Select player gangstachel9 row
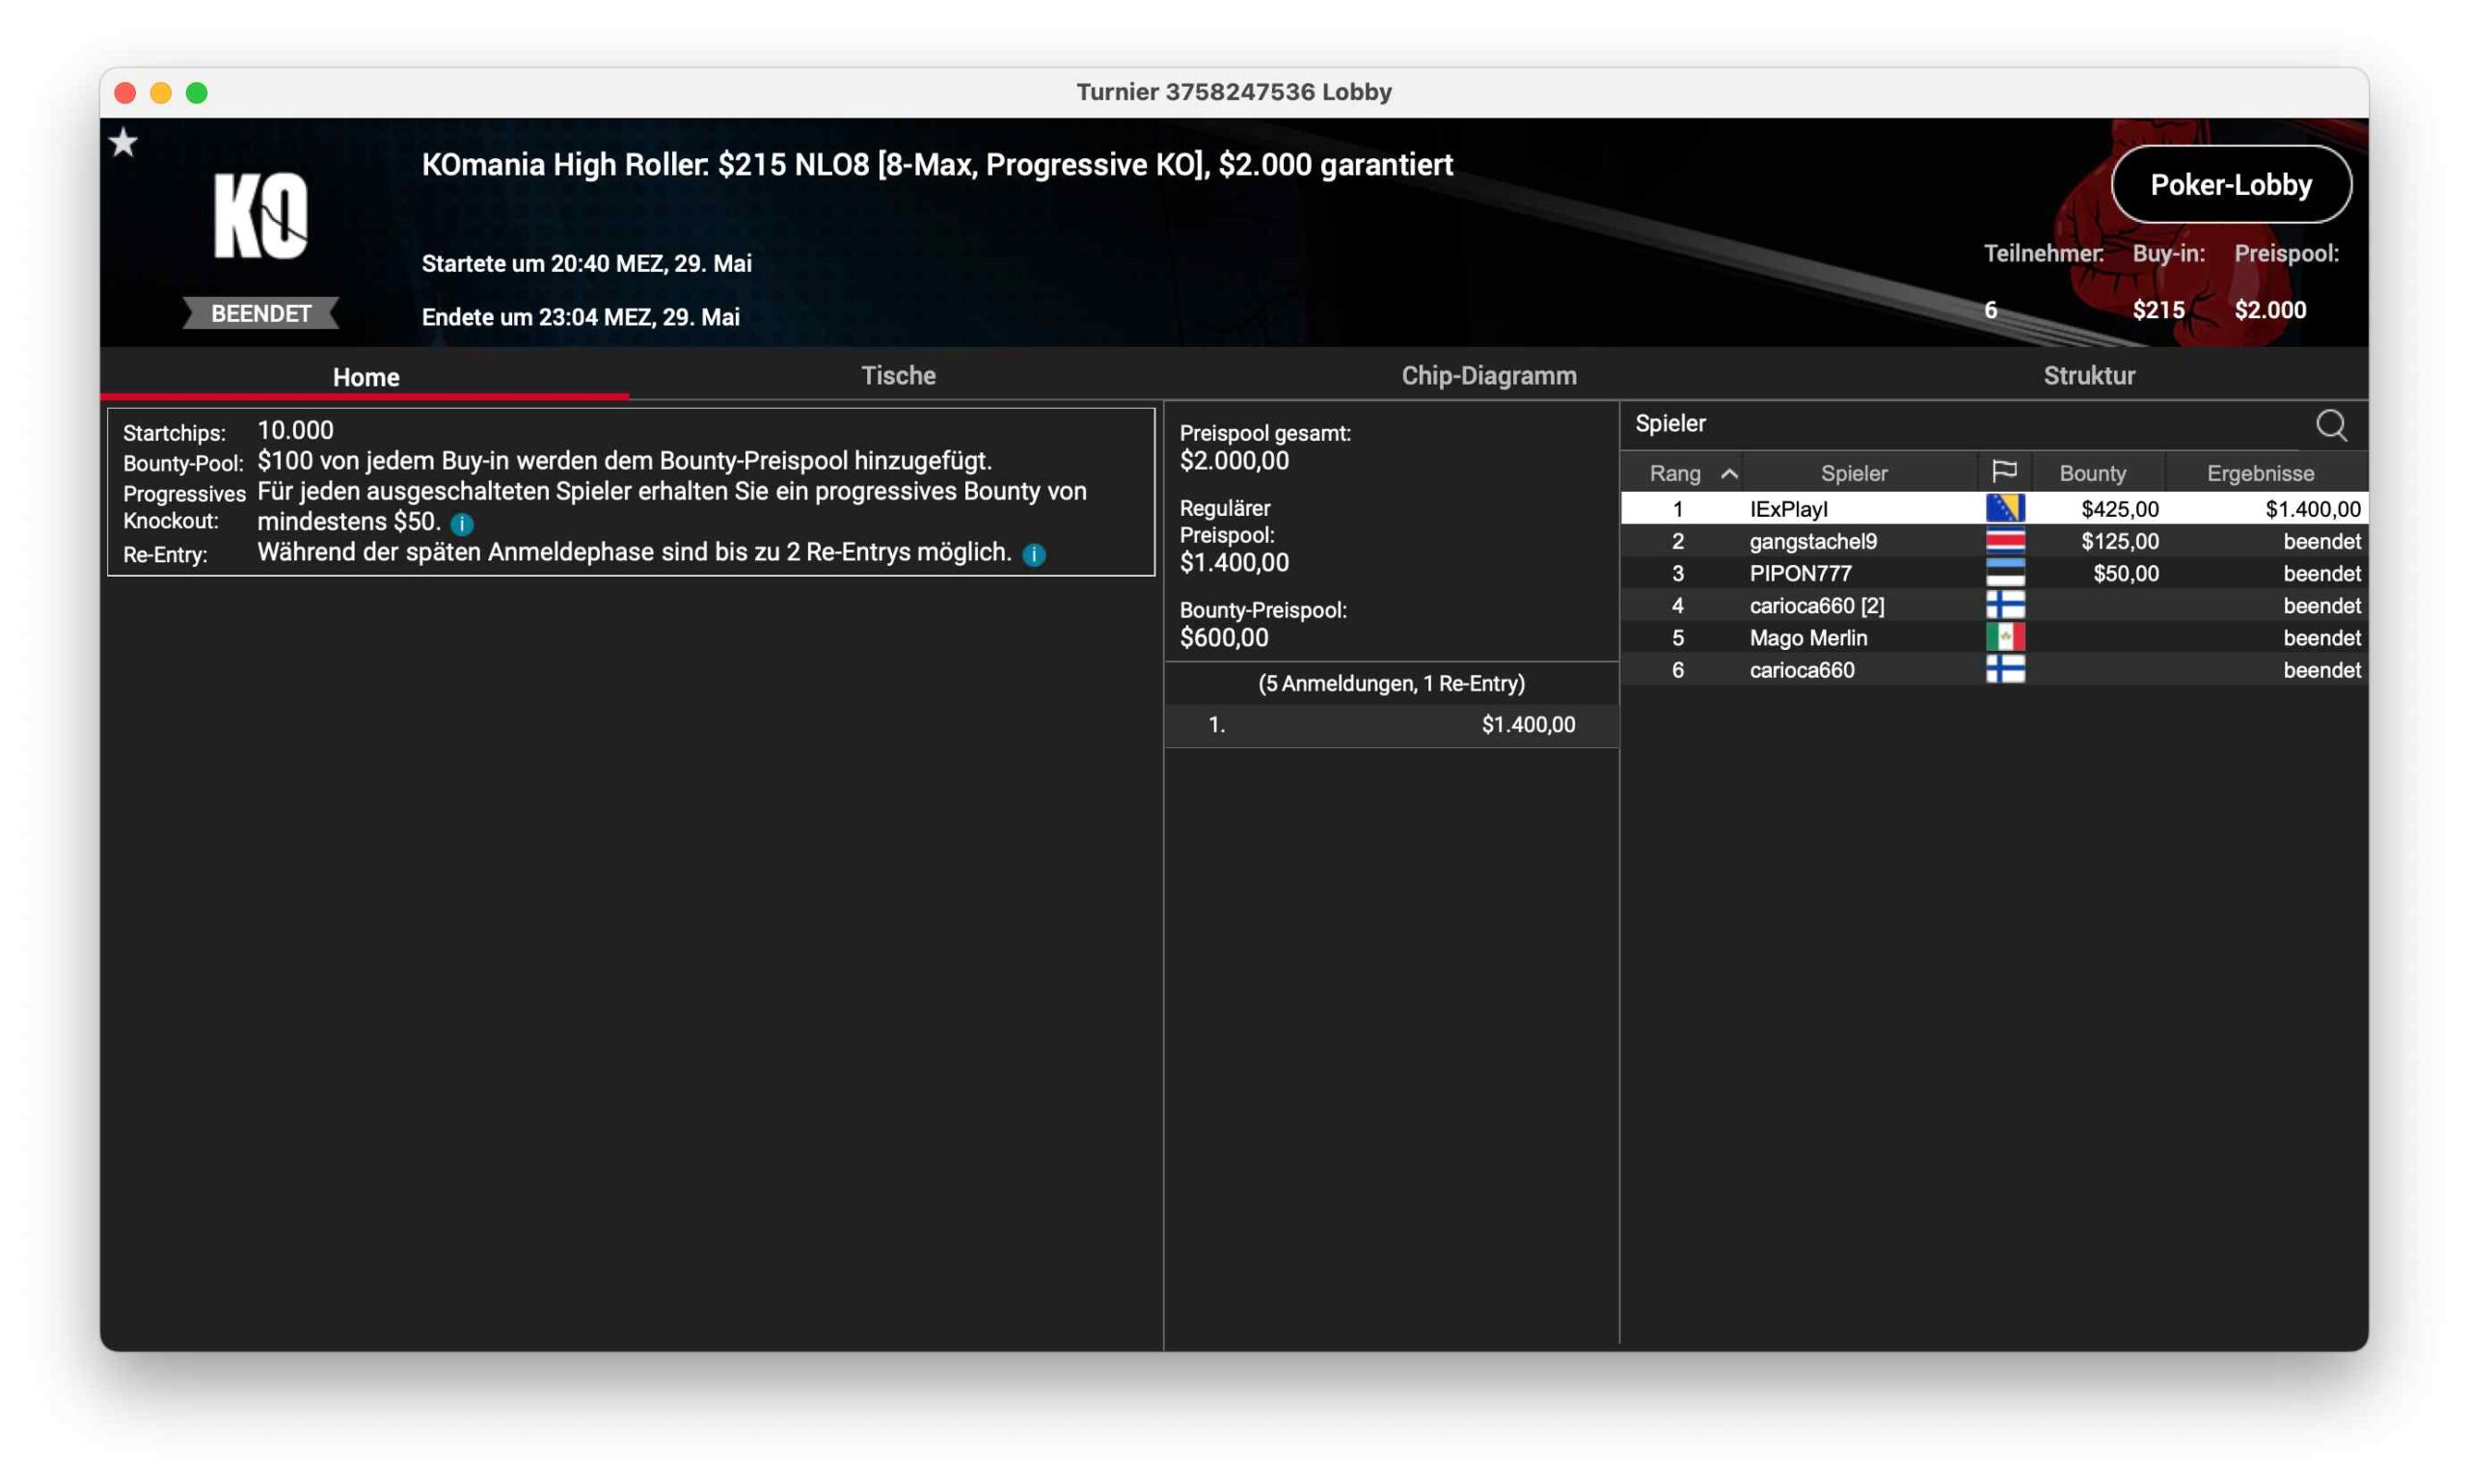 [x=1812, y=541]
